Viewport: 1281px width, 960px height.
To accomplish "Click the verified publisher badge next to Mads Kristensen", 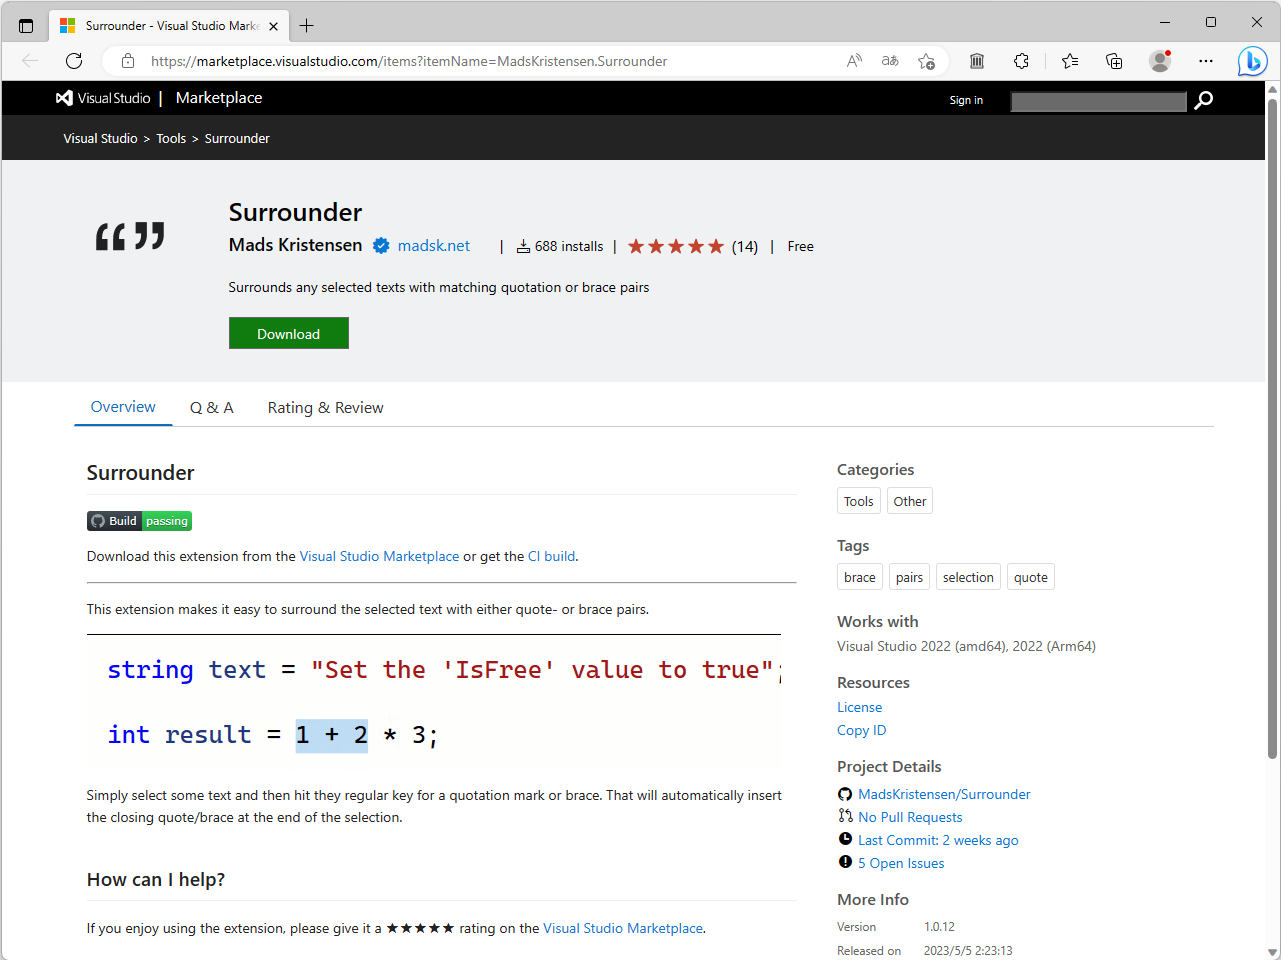I will 381,244.
